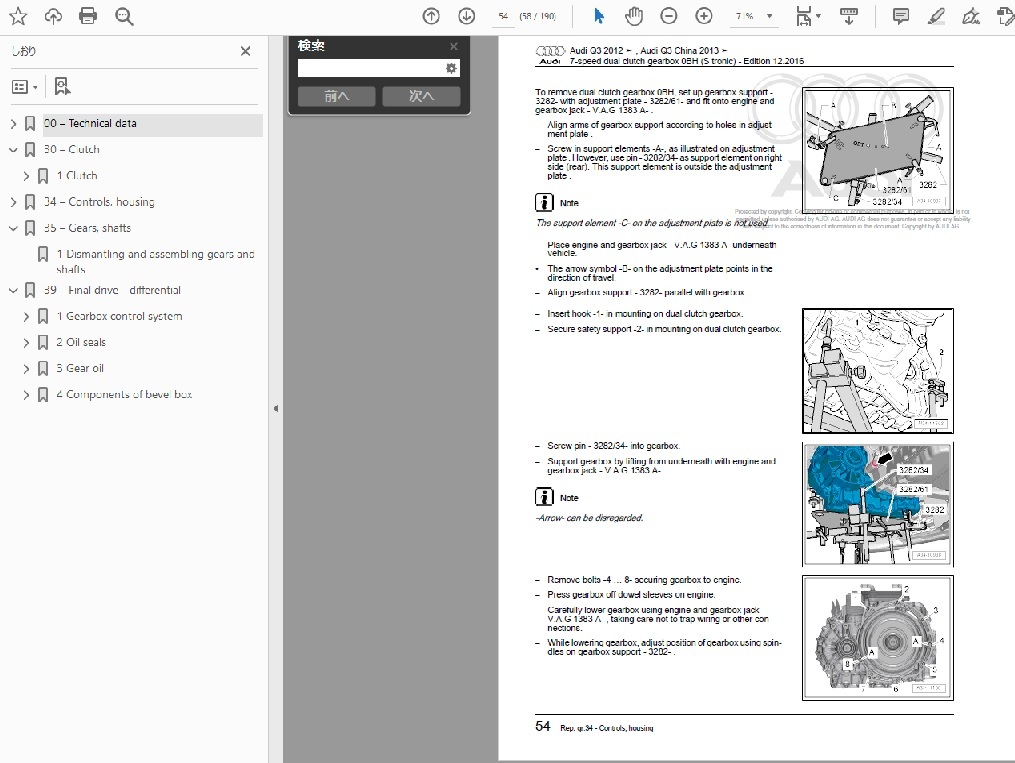
Task: Open the 30 – Clutch bookmark
Action: click(72, 149)
